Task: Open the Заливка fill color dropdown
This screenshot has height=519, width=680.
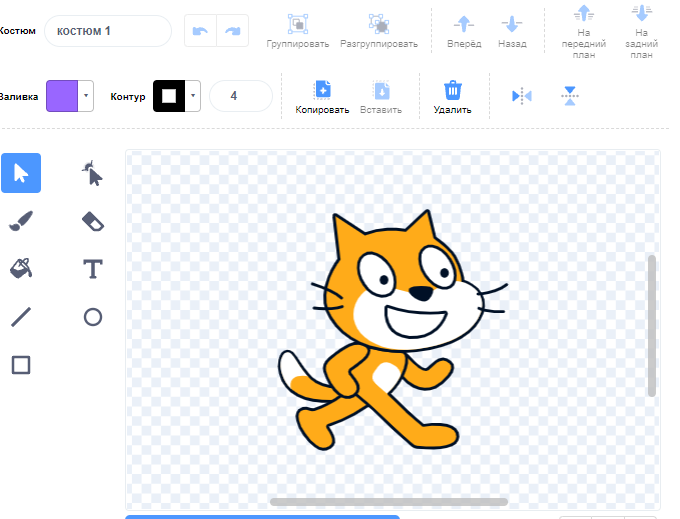Action: (86, 96)
